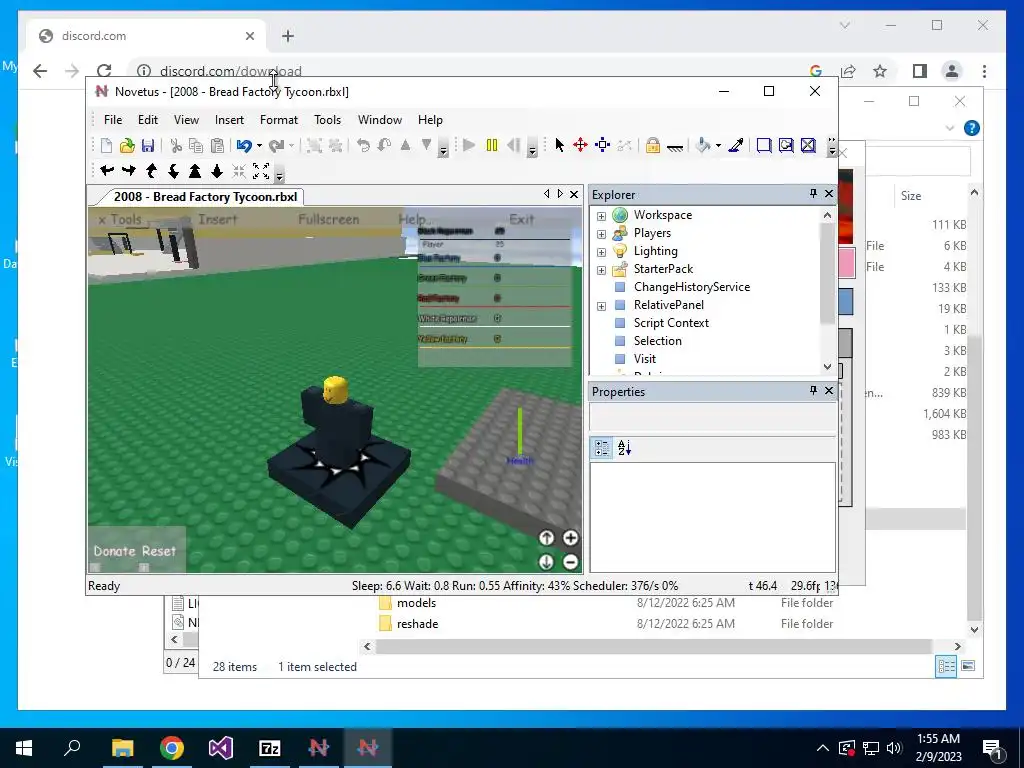Click the Group selection icon
1024x768 pixels.
point(314,146)
